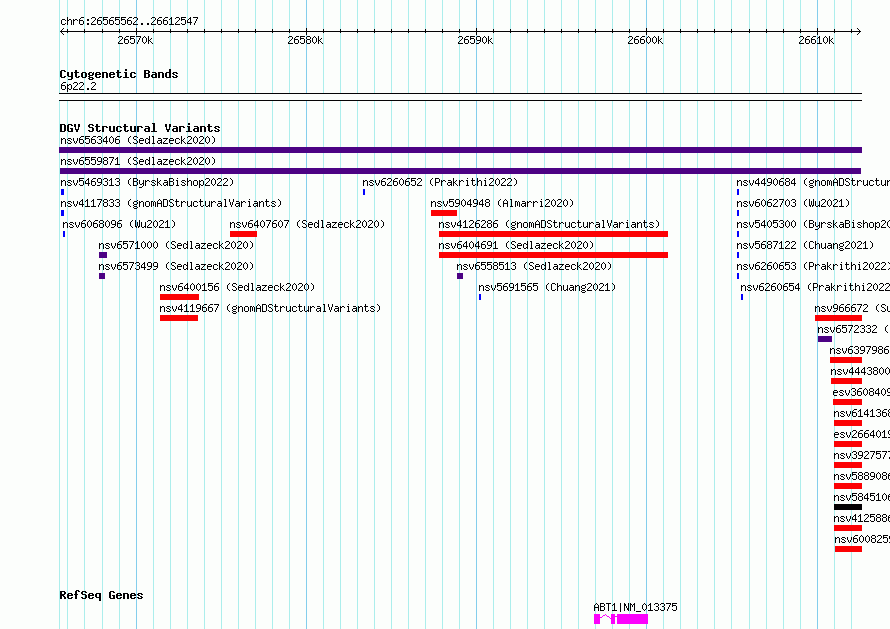Image resolution: width=890 pixels, height=629 pixels.
Task: Click the nsv6404691 (Sedlazeck2020) label
Action: pos(516,245)
